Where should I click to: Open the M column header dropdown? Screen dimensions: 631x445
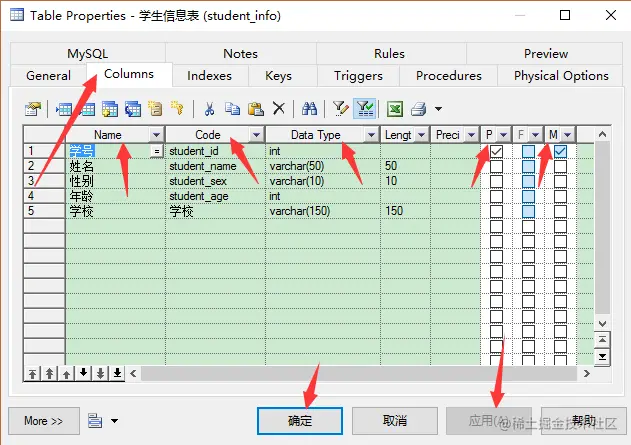(x=567, y=135)
